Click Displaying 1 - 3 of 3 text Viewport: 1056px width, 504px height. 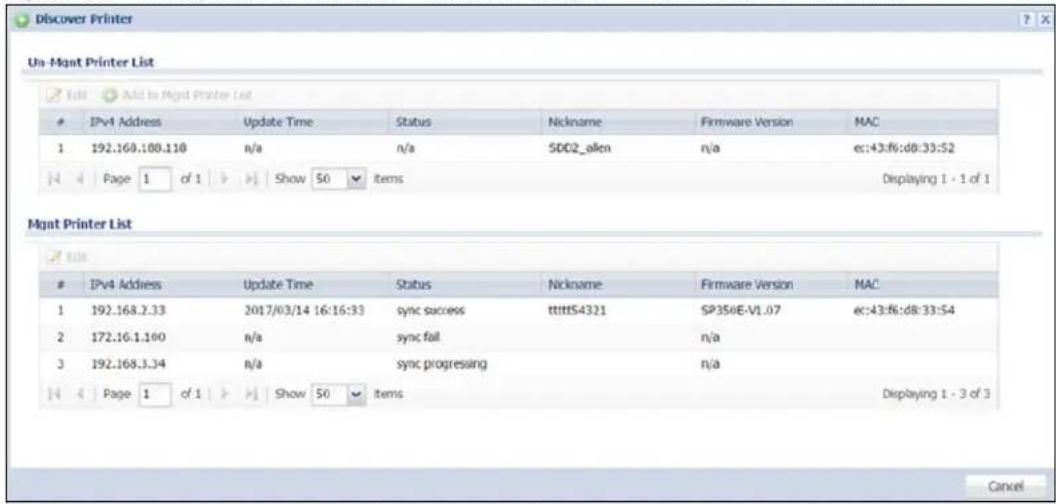[936, 393]
